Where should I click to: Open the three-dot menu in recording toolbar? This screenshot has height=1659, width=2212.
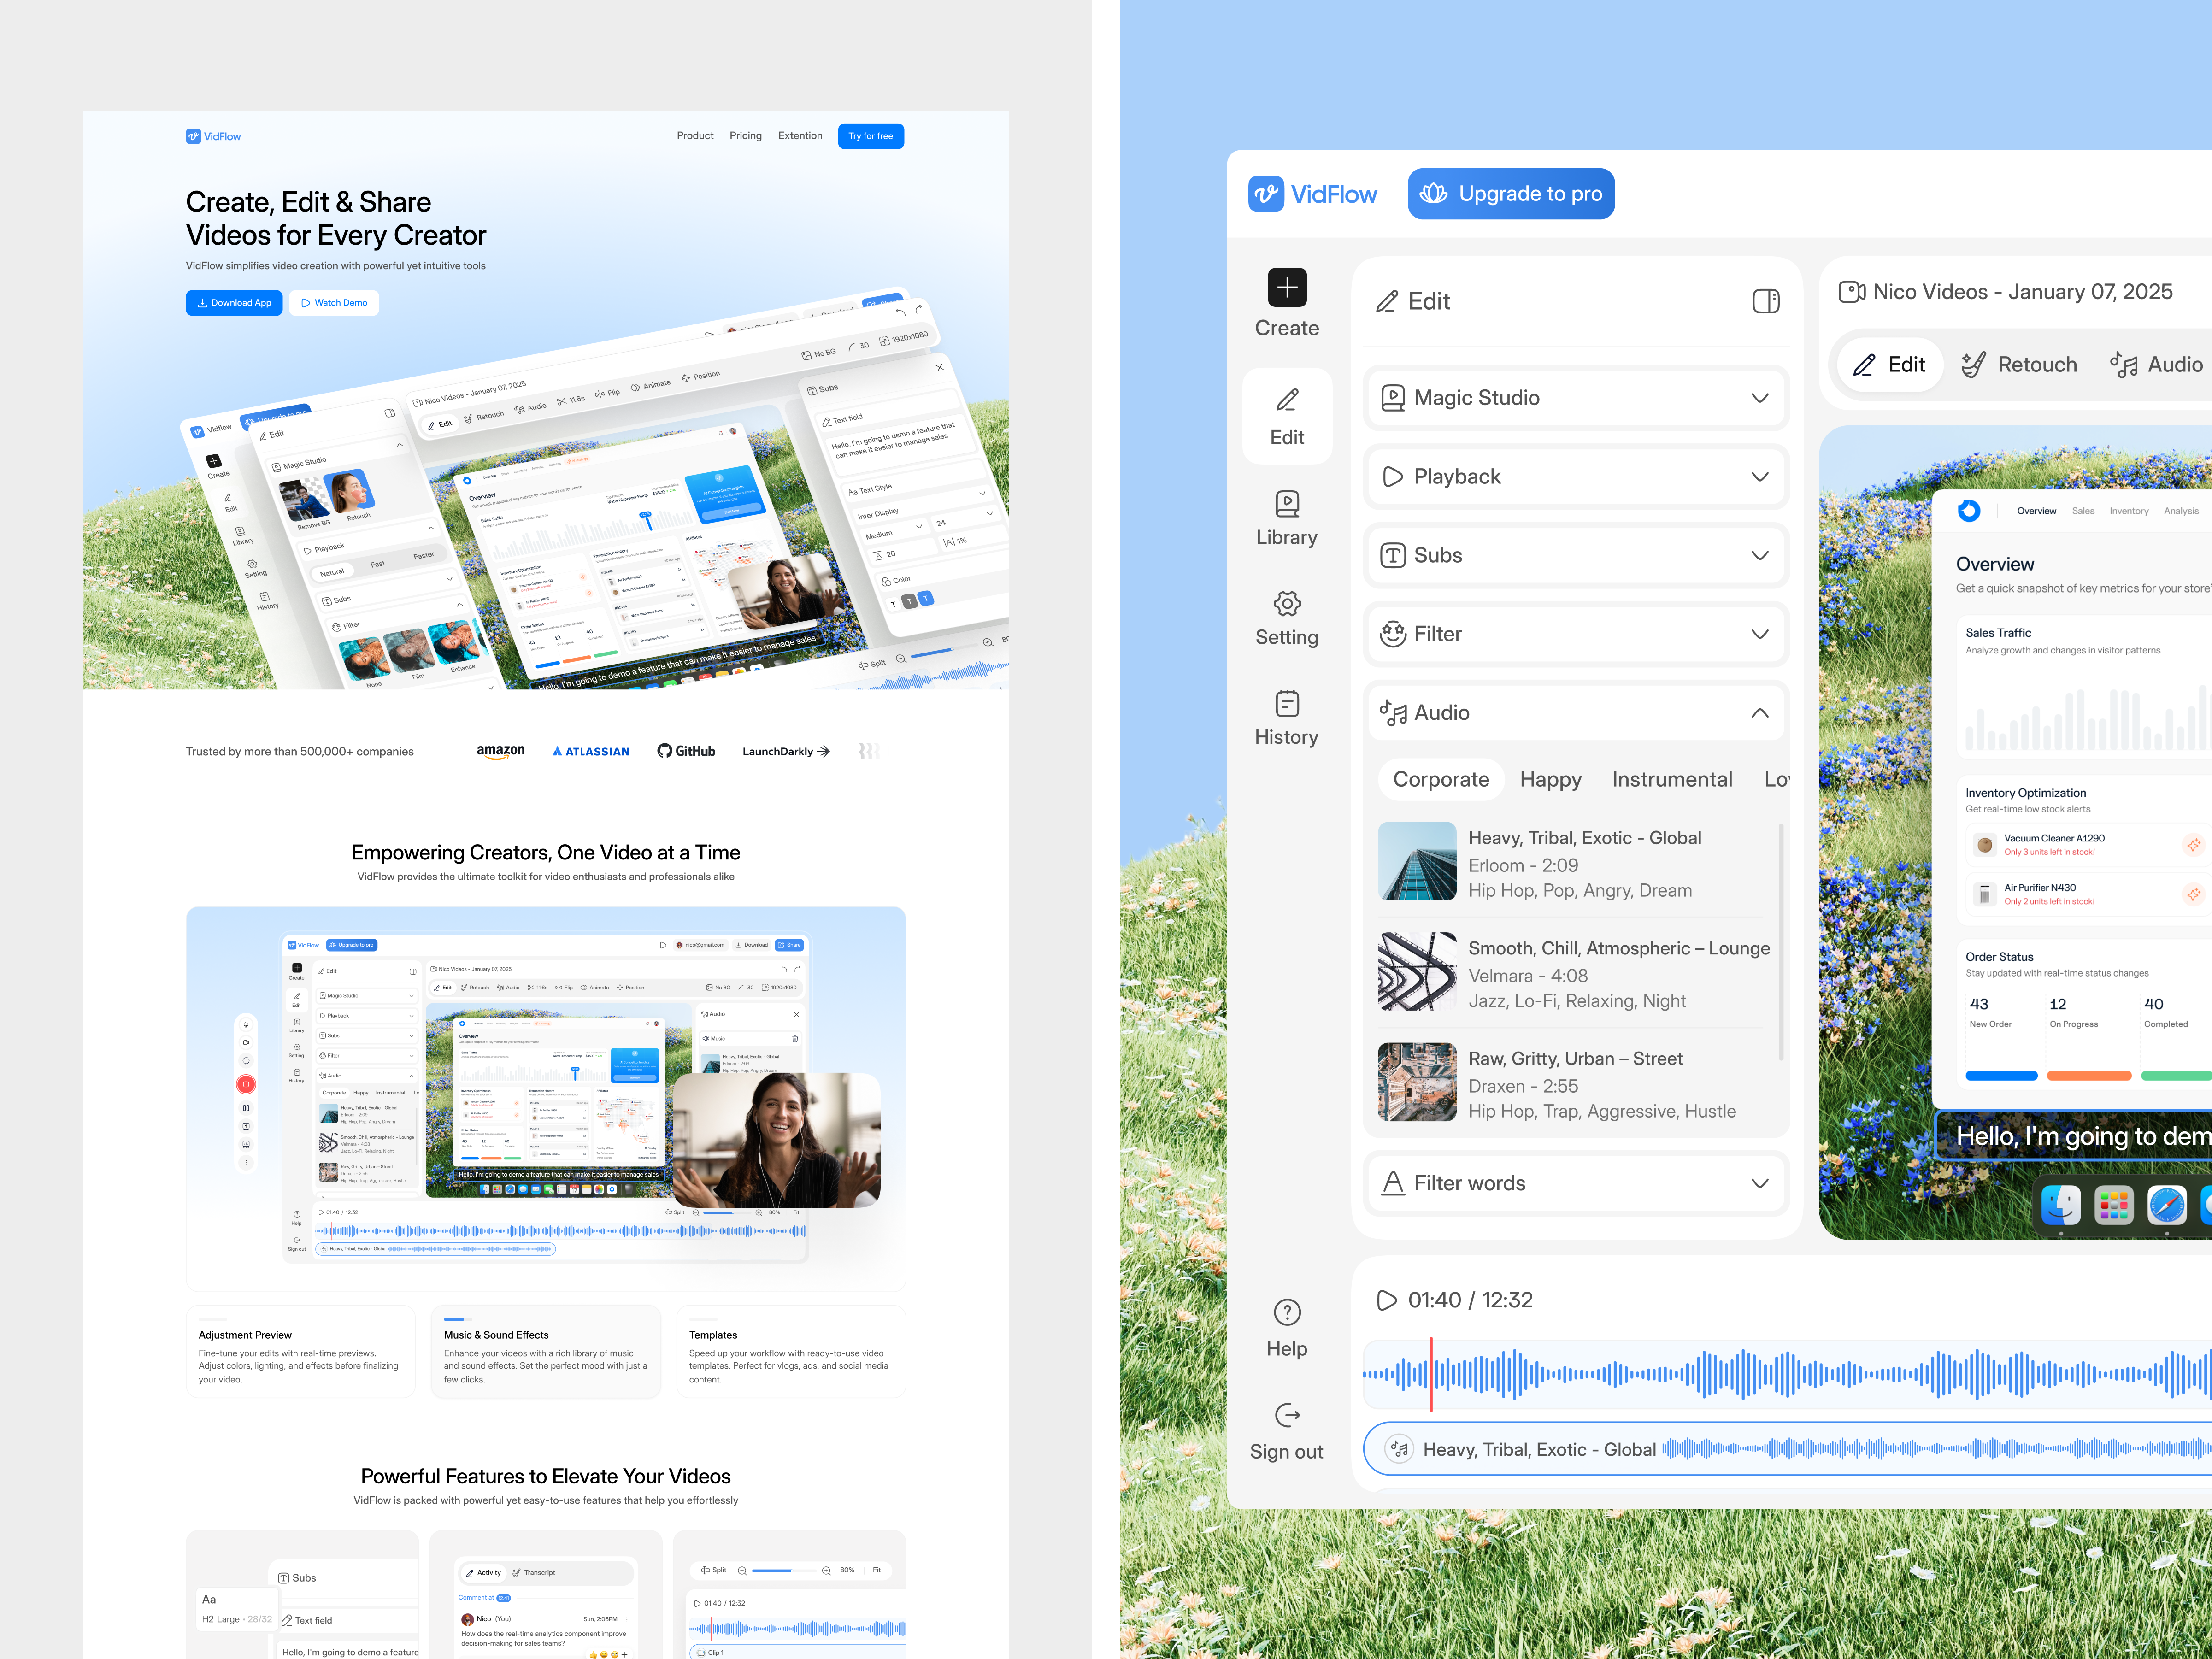[x=246, y=1162]
